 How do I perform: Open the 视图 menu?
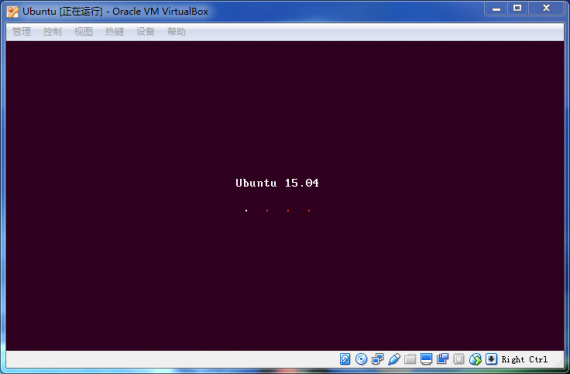pos(83,32)
